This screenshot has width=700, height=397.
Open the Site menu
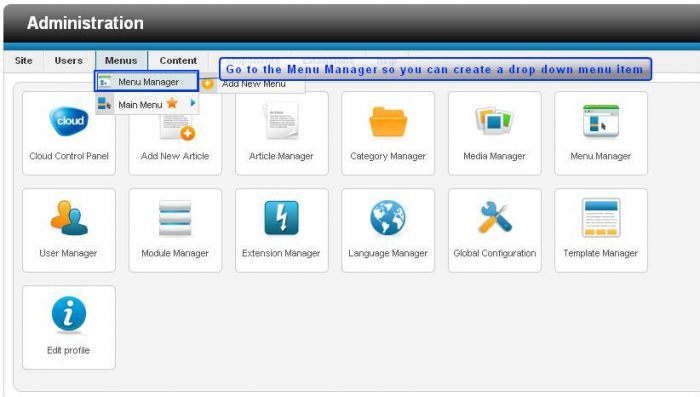pyautogui.click(x=24, y=60)
